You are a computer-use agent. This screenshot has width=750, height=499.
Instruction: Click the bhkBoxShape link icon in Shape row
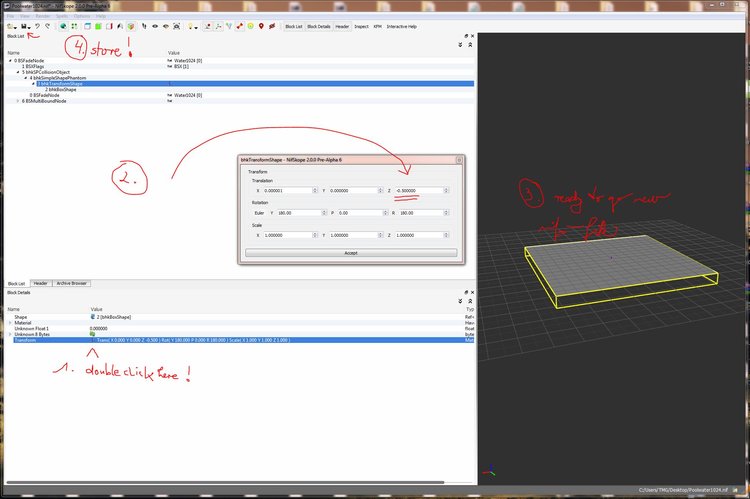93,317
